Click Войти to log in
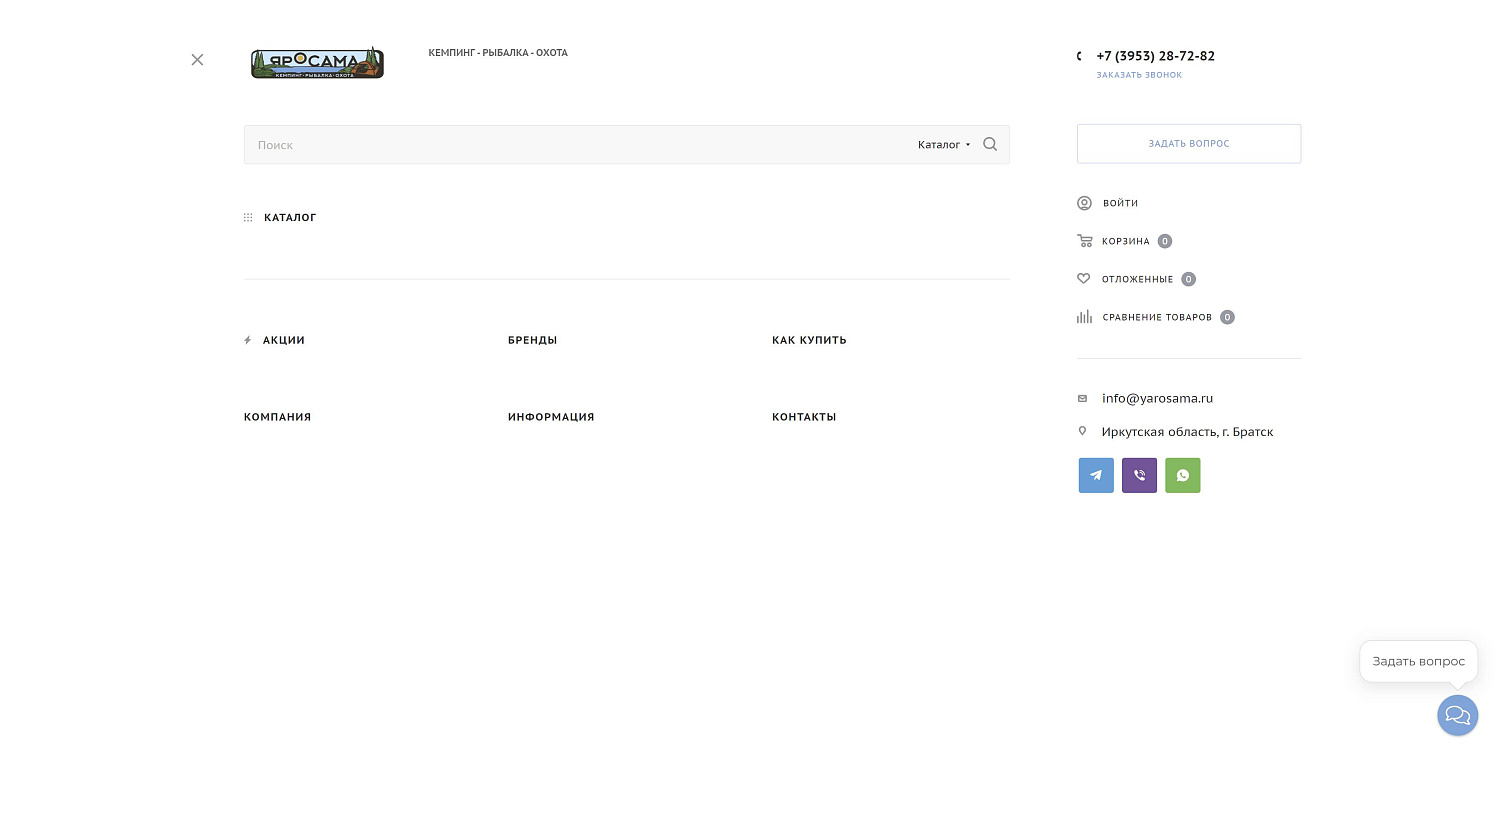This screenshot has height=817, width=1500. 1120,203
